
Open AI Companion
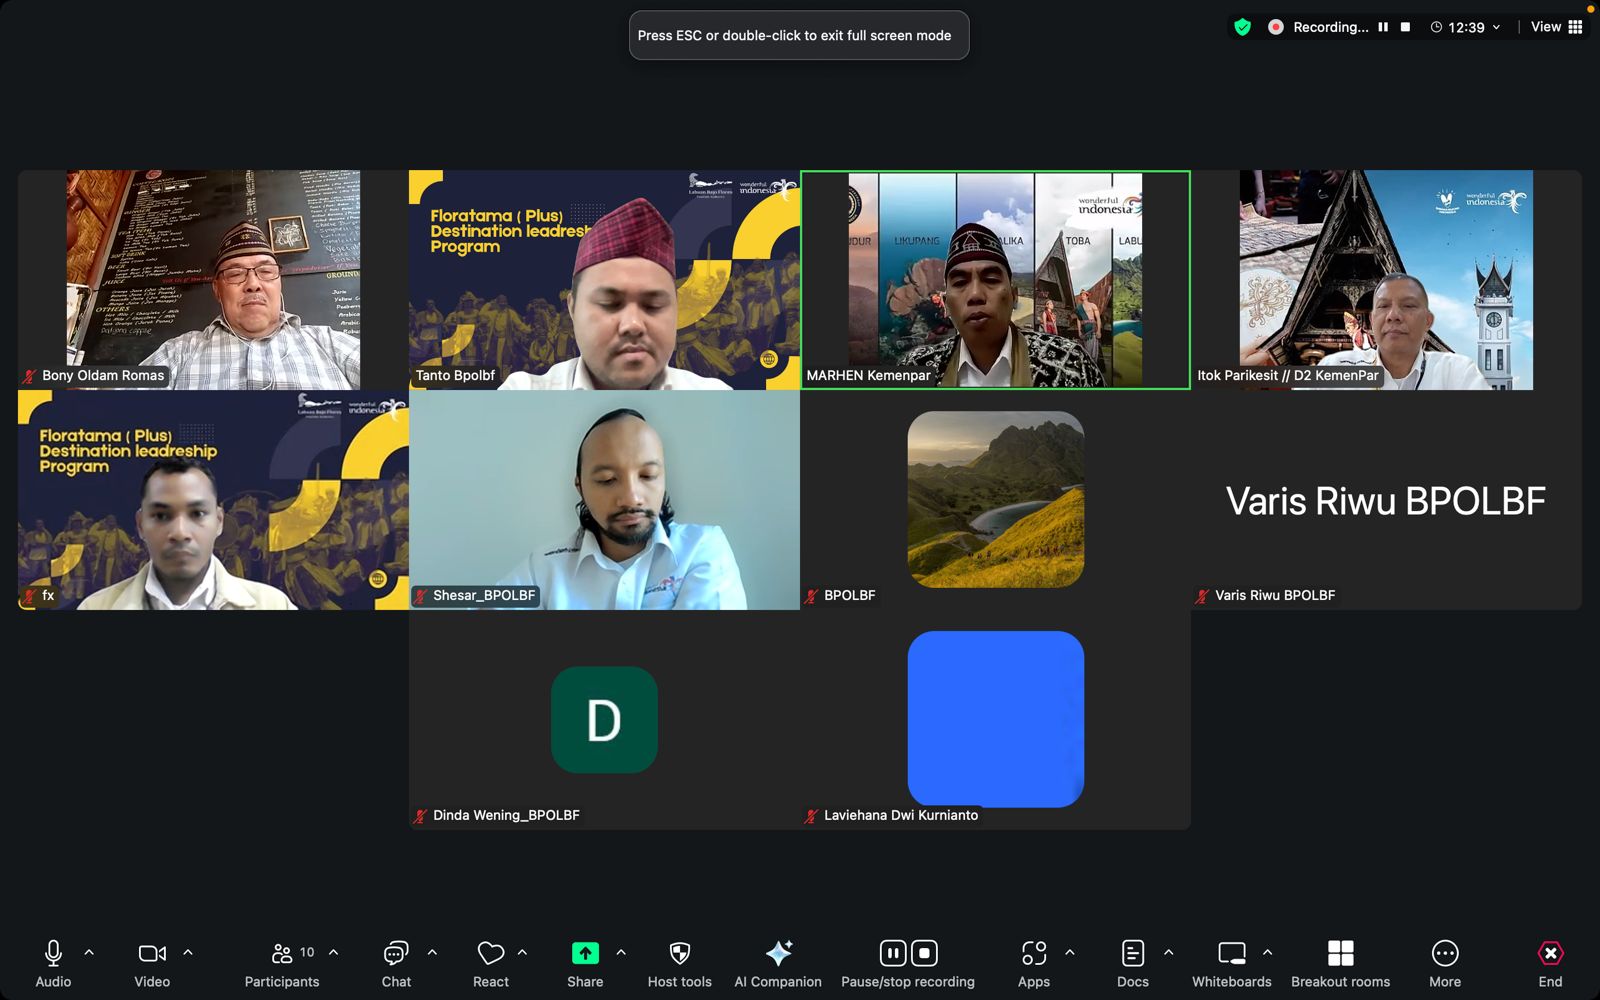pos(778,964)
